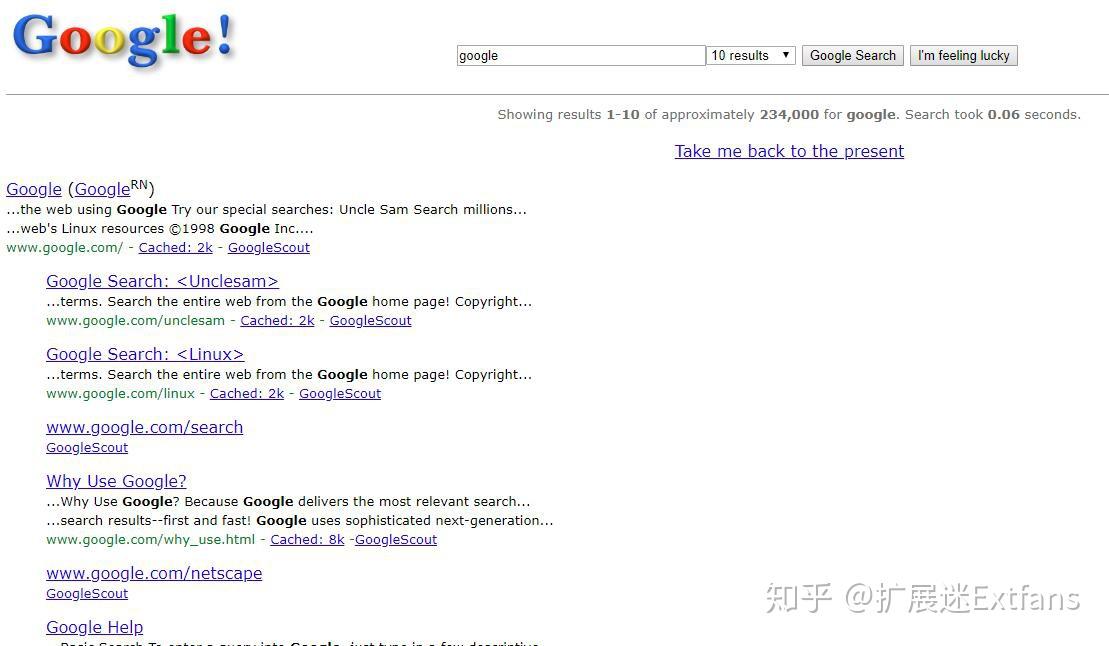1109x646 pixels.
Task: Click the www.google.com/linux URL text
Action: coord(120,393)
